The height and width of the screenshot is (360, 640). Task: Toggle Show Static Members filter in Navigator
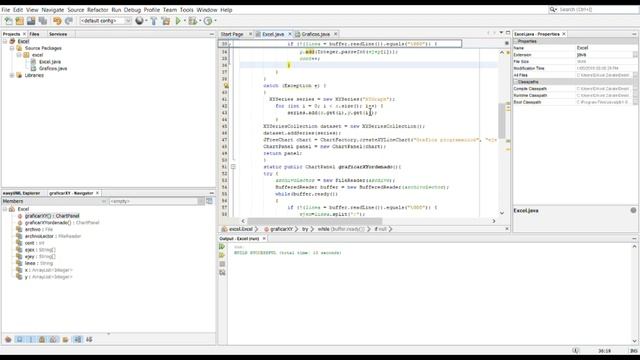tap(31, 340)
